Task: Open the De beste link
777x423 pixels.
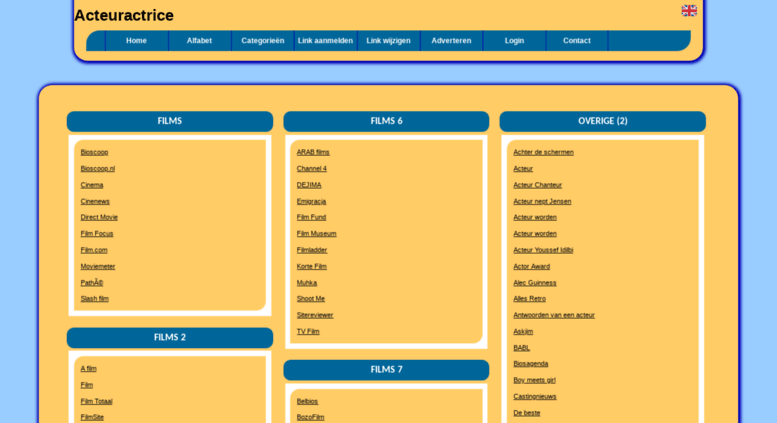Action: pos(526,412)
